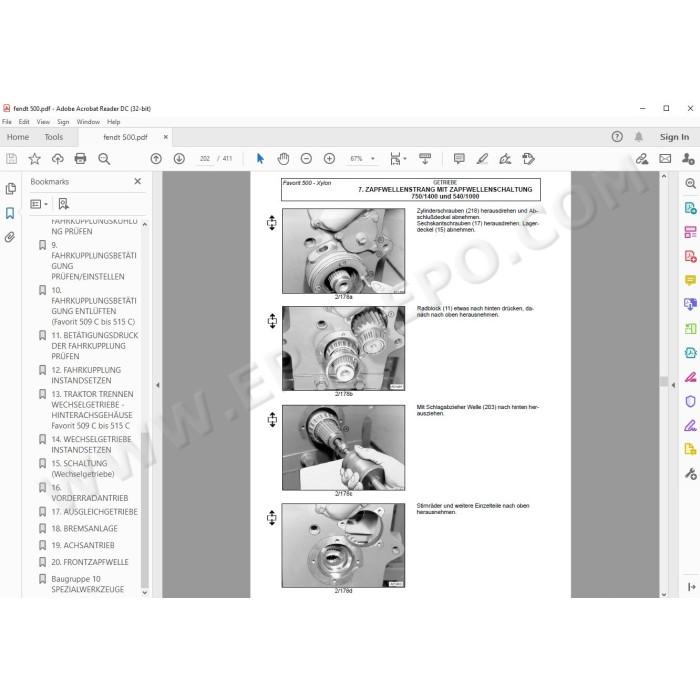Open the File menu
This screenshot has width=700, height=700.
[7, 121]
